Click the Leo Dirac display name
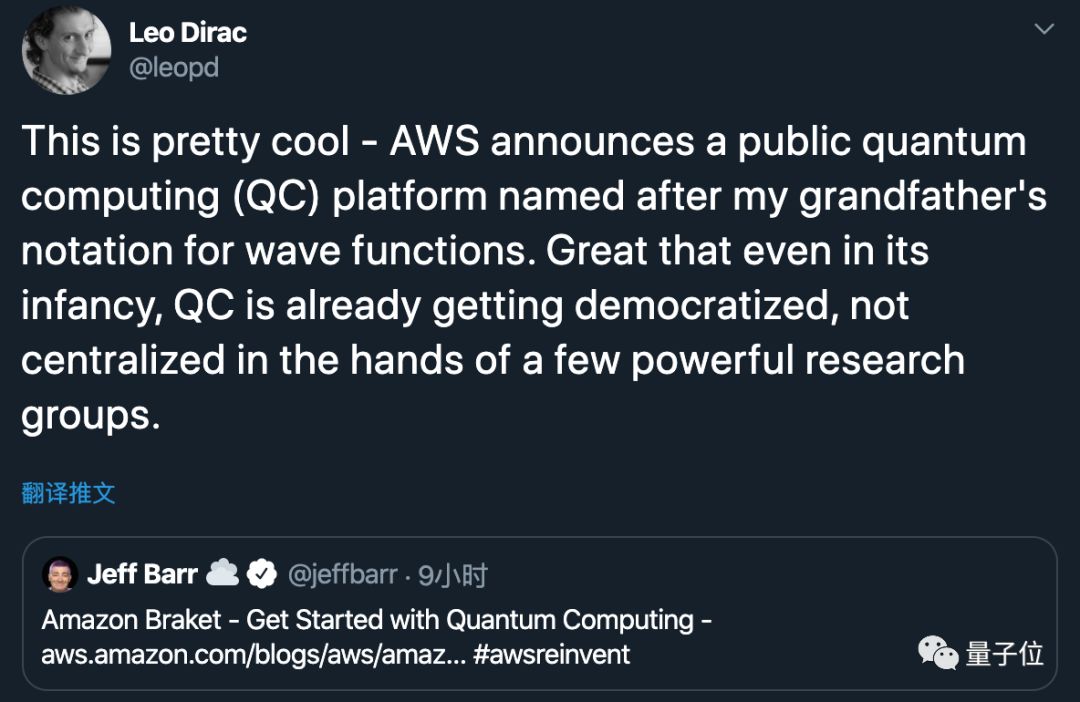This screenshot has height=702, width=1080. tap(188, 33)
